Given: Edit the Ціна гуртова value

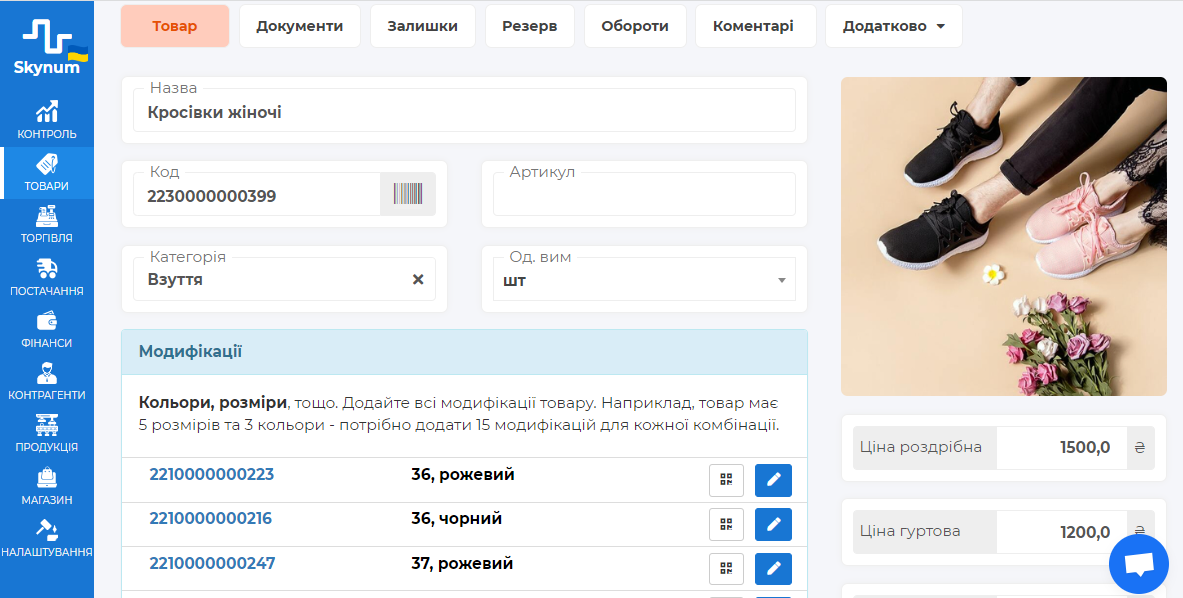Looking at the screenshot, I should pyautogui.click(x=1061, y=532).
